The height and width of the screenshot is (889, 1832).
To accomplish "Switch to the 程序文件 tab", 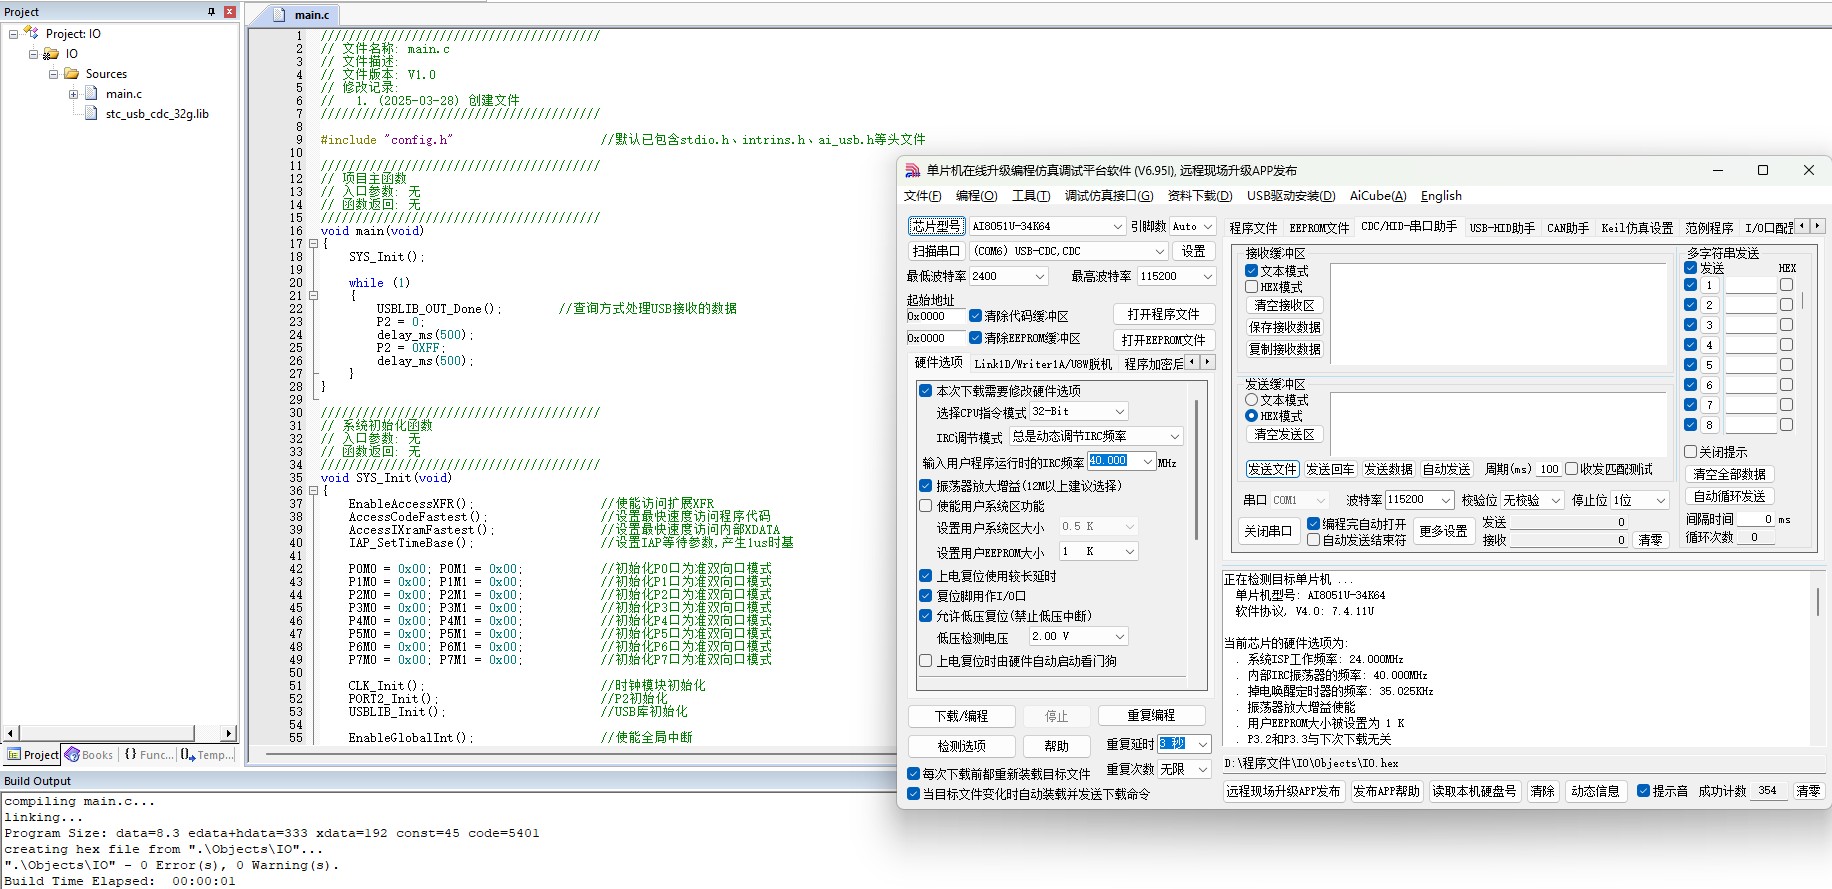I will 1253,228.
